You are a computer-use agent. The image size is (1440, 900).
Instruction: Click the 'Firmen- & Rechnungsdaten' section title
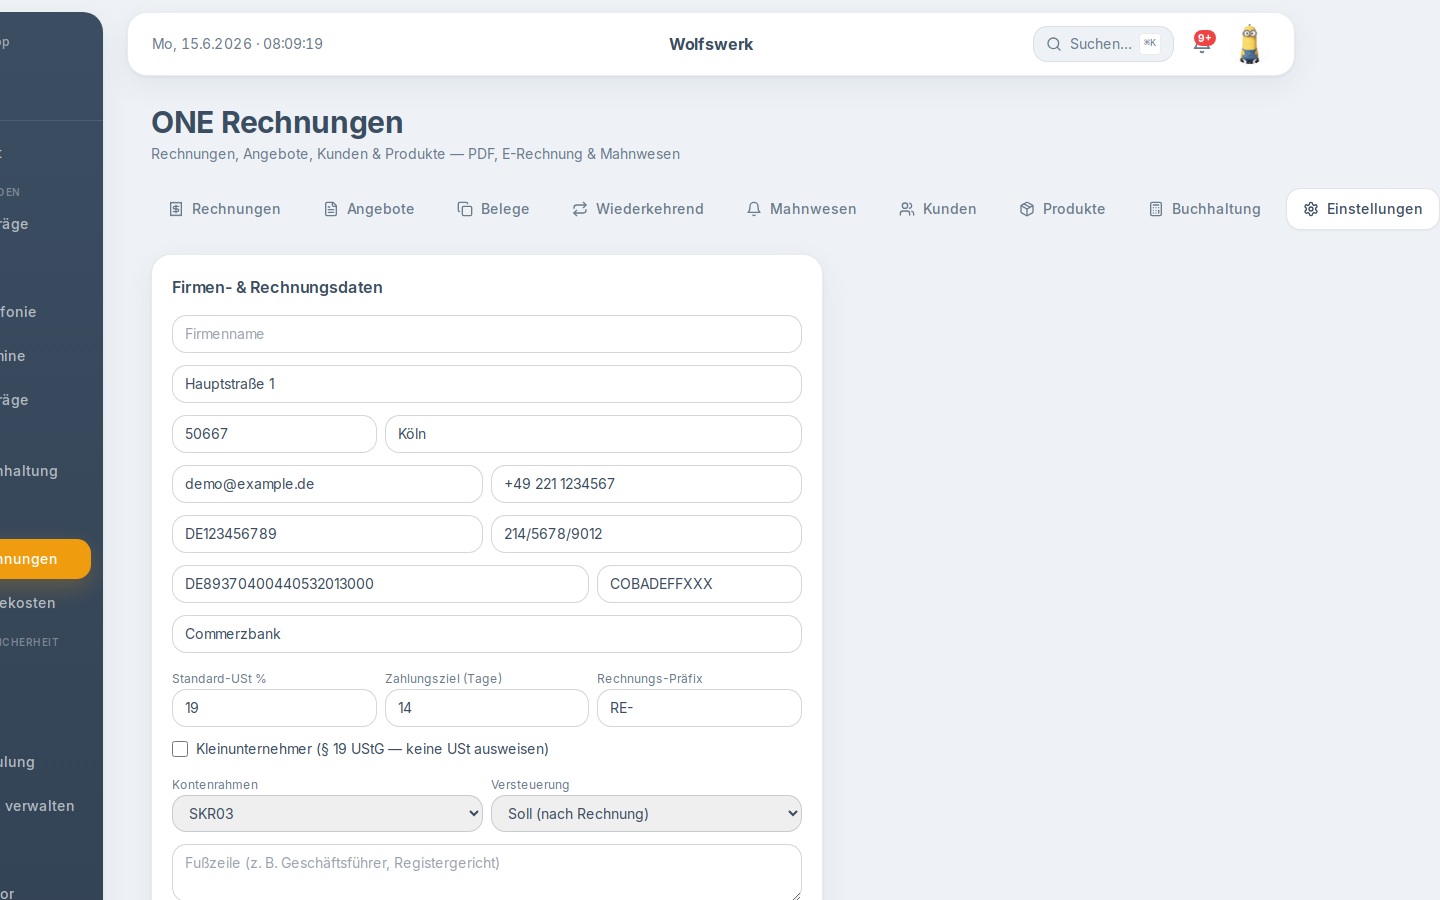point(277,287)
